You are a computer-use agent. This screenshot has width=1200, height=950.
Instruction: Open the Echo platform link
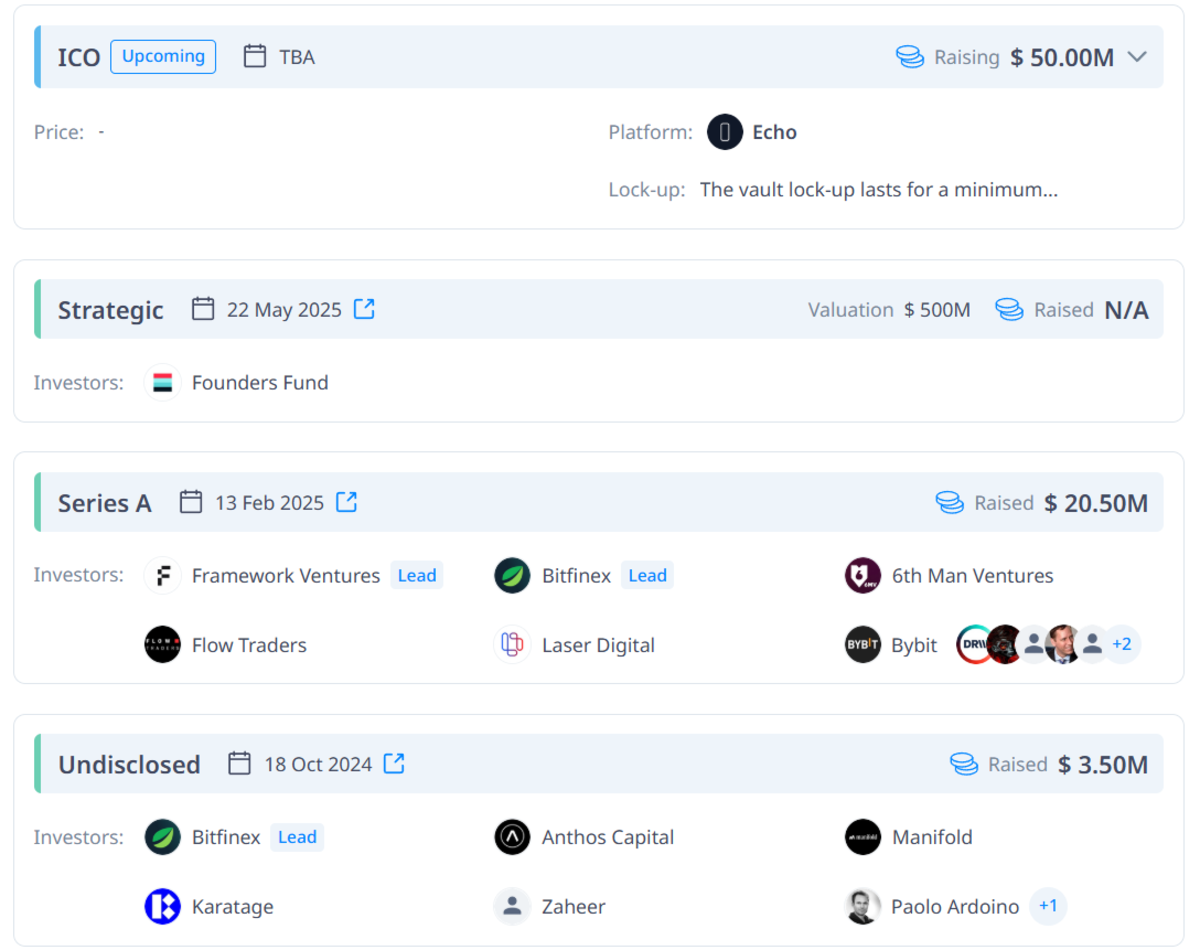click(775, 132)
